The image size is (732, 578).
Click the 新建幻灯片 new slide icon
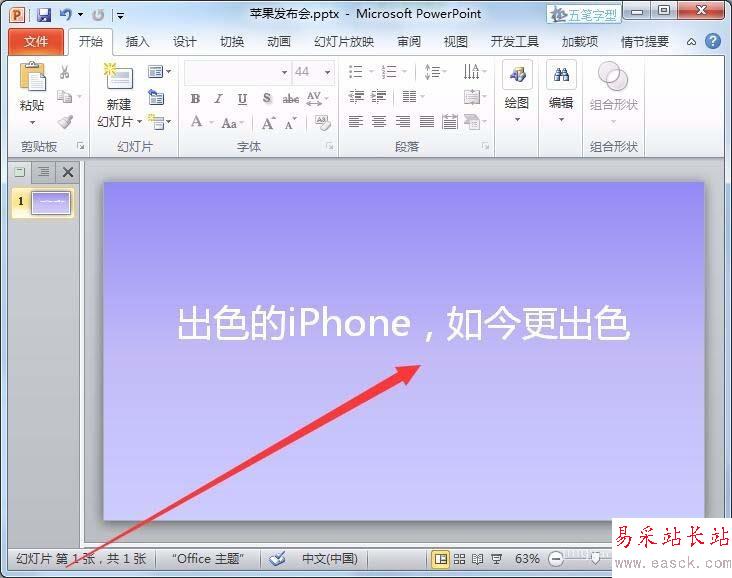[119, 77]
